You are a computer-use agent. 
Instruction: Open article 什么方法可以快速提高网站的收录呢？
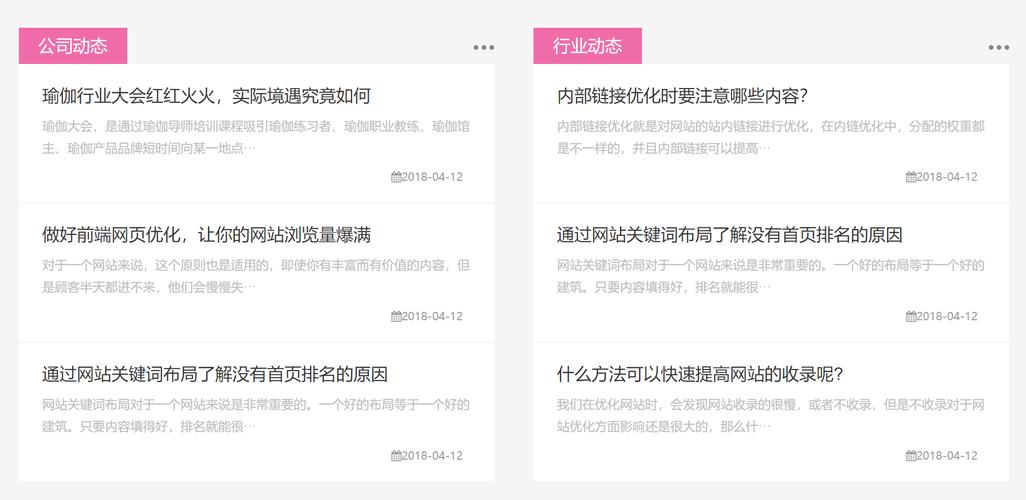(x=700, y=374)
